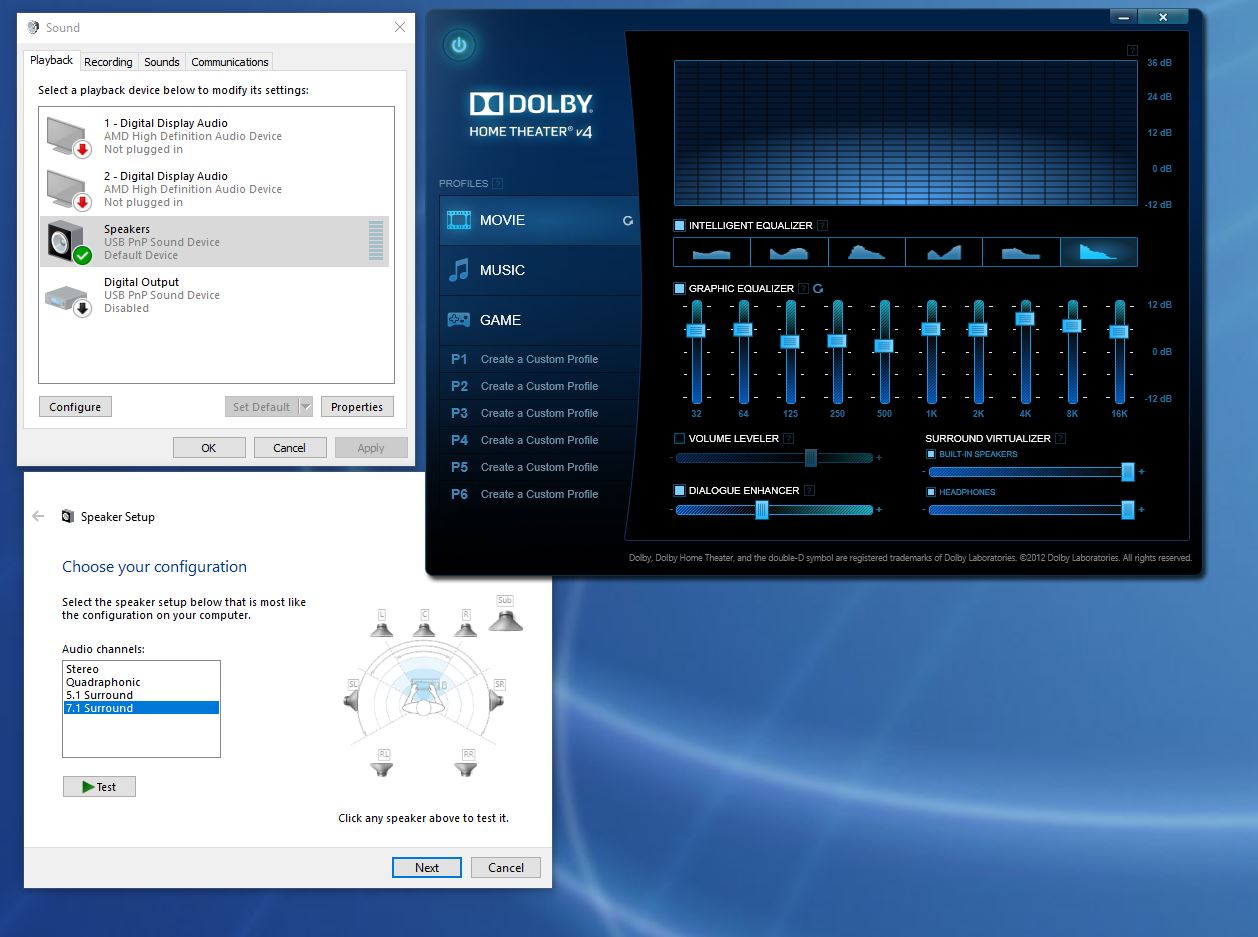Test the side right SR speaker icon

(x=498, y=695)
